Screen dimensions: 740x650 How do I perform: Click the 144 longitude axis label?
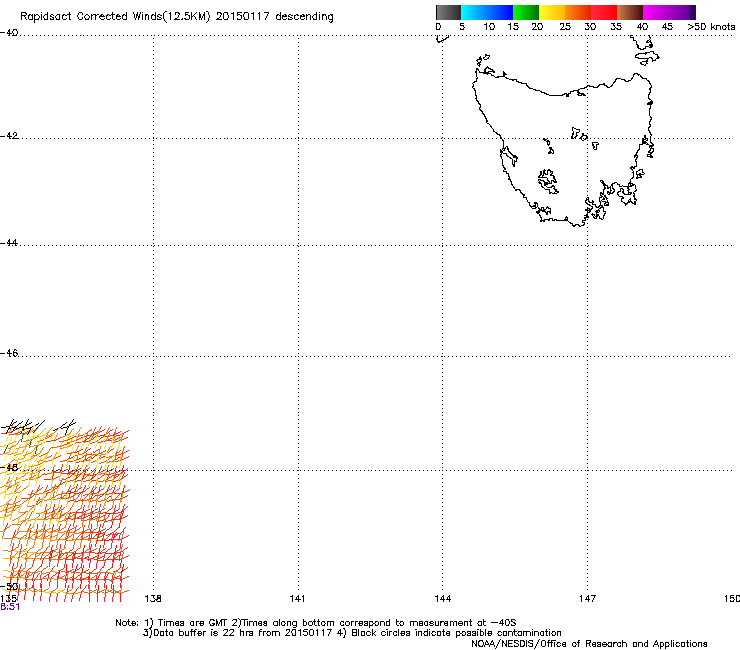coord(443,599)
